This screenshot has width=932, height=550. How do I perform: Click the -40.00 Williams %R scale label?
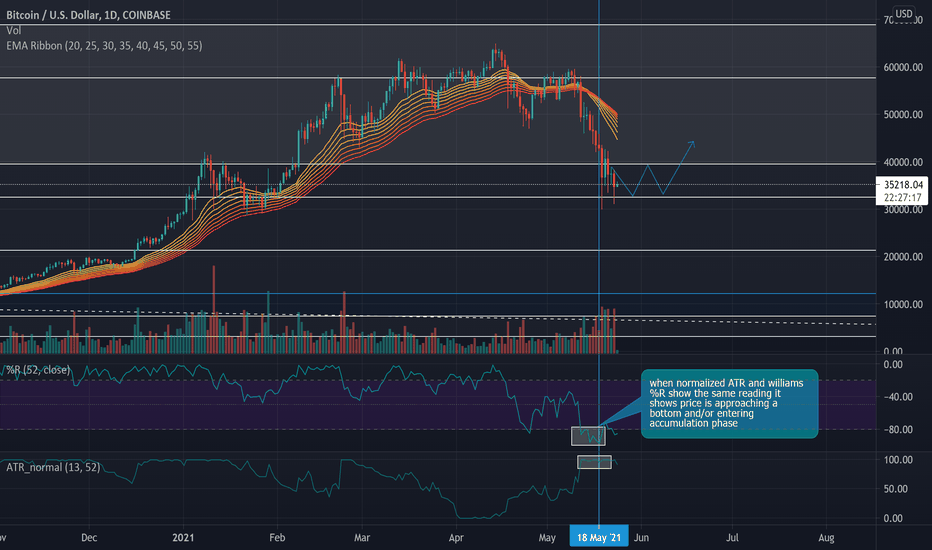pyautogui.click(x=898, y=397)
